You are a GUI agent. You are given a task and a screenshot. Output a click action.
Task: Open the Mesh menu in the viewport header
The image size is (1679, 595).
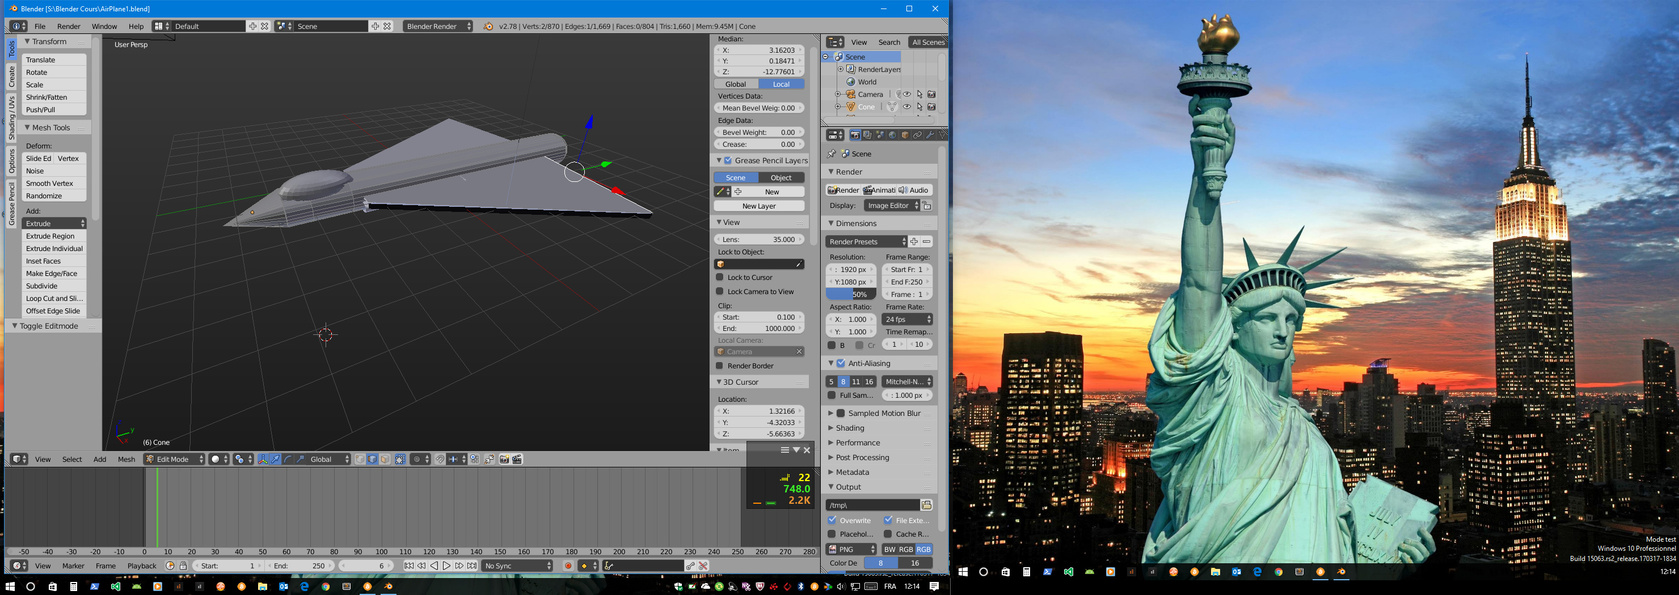(126, 459)
